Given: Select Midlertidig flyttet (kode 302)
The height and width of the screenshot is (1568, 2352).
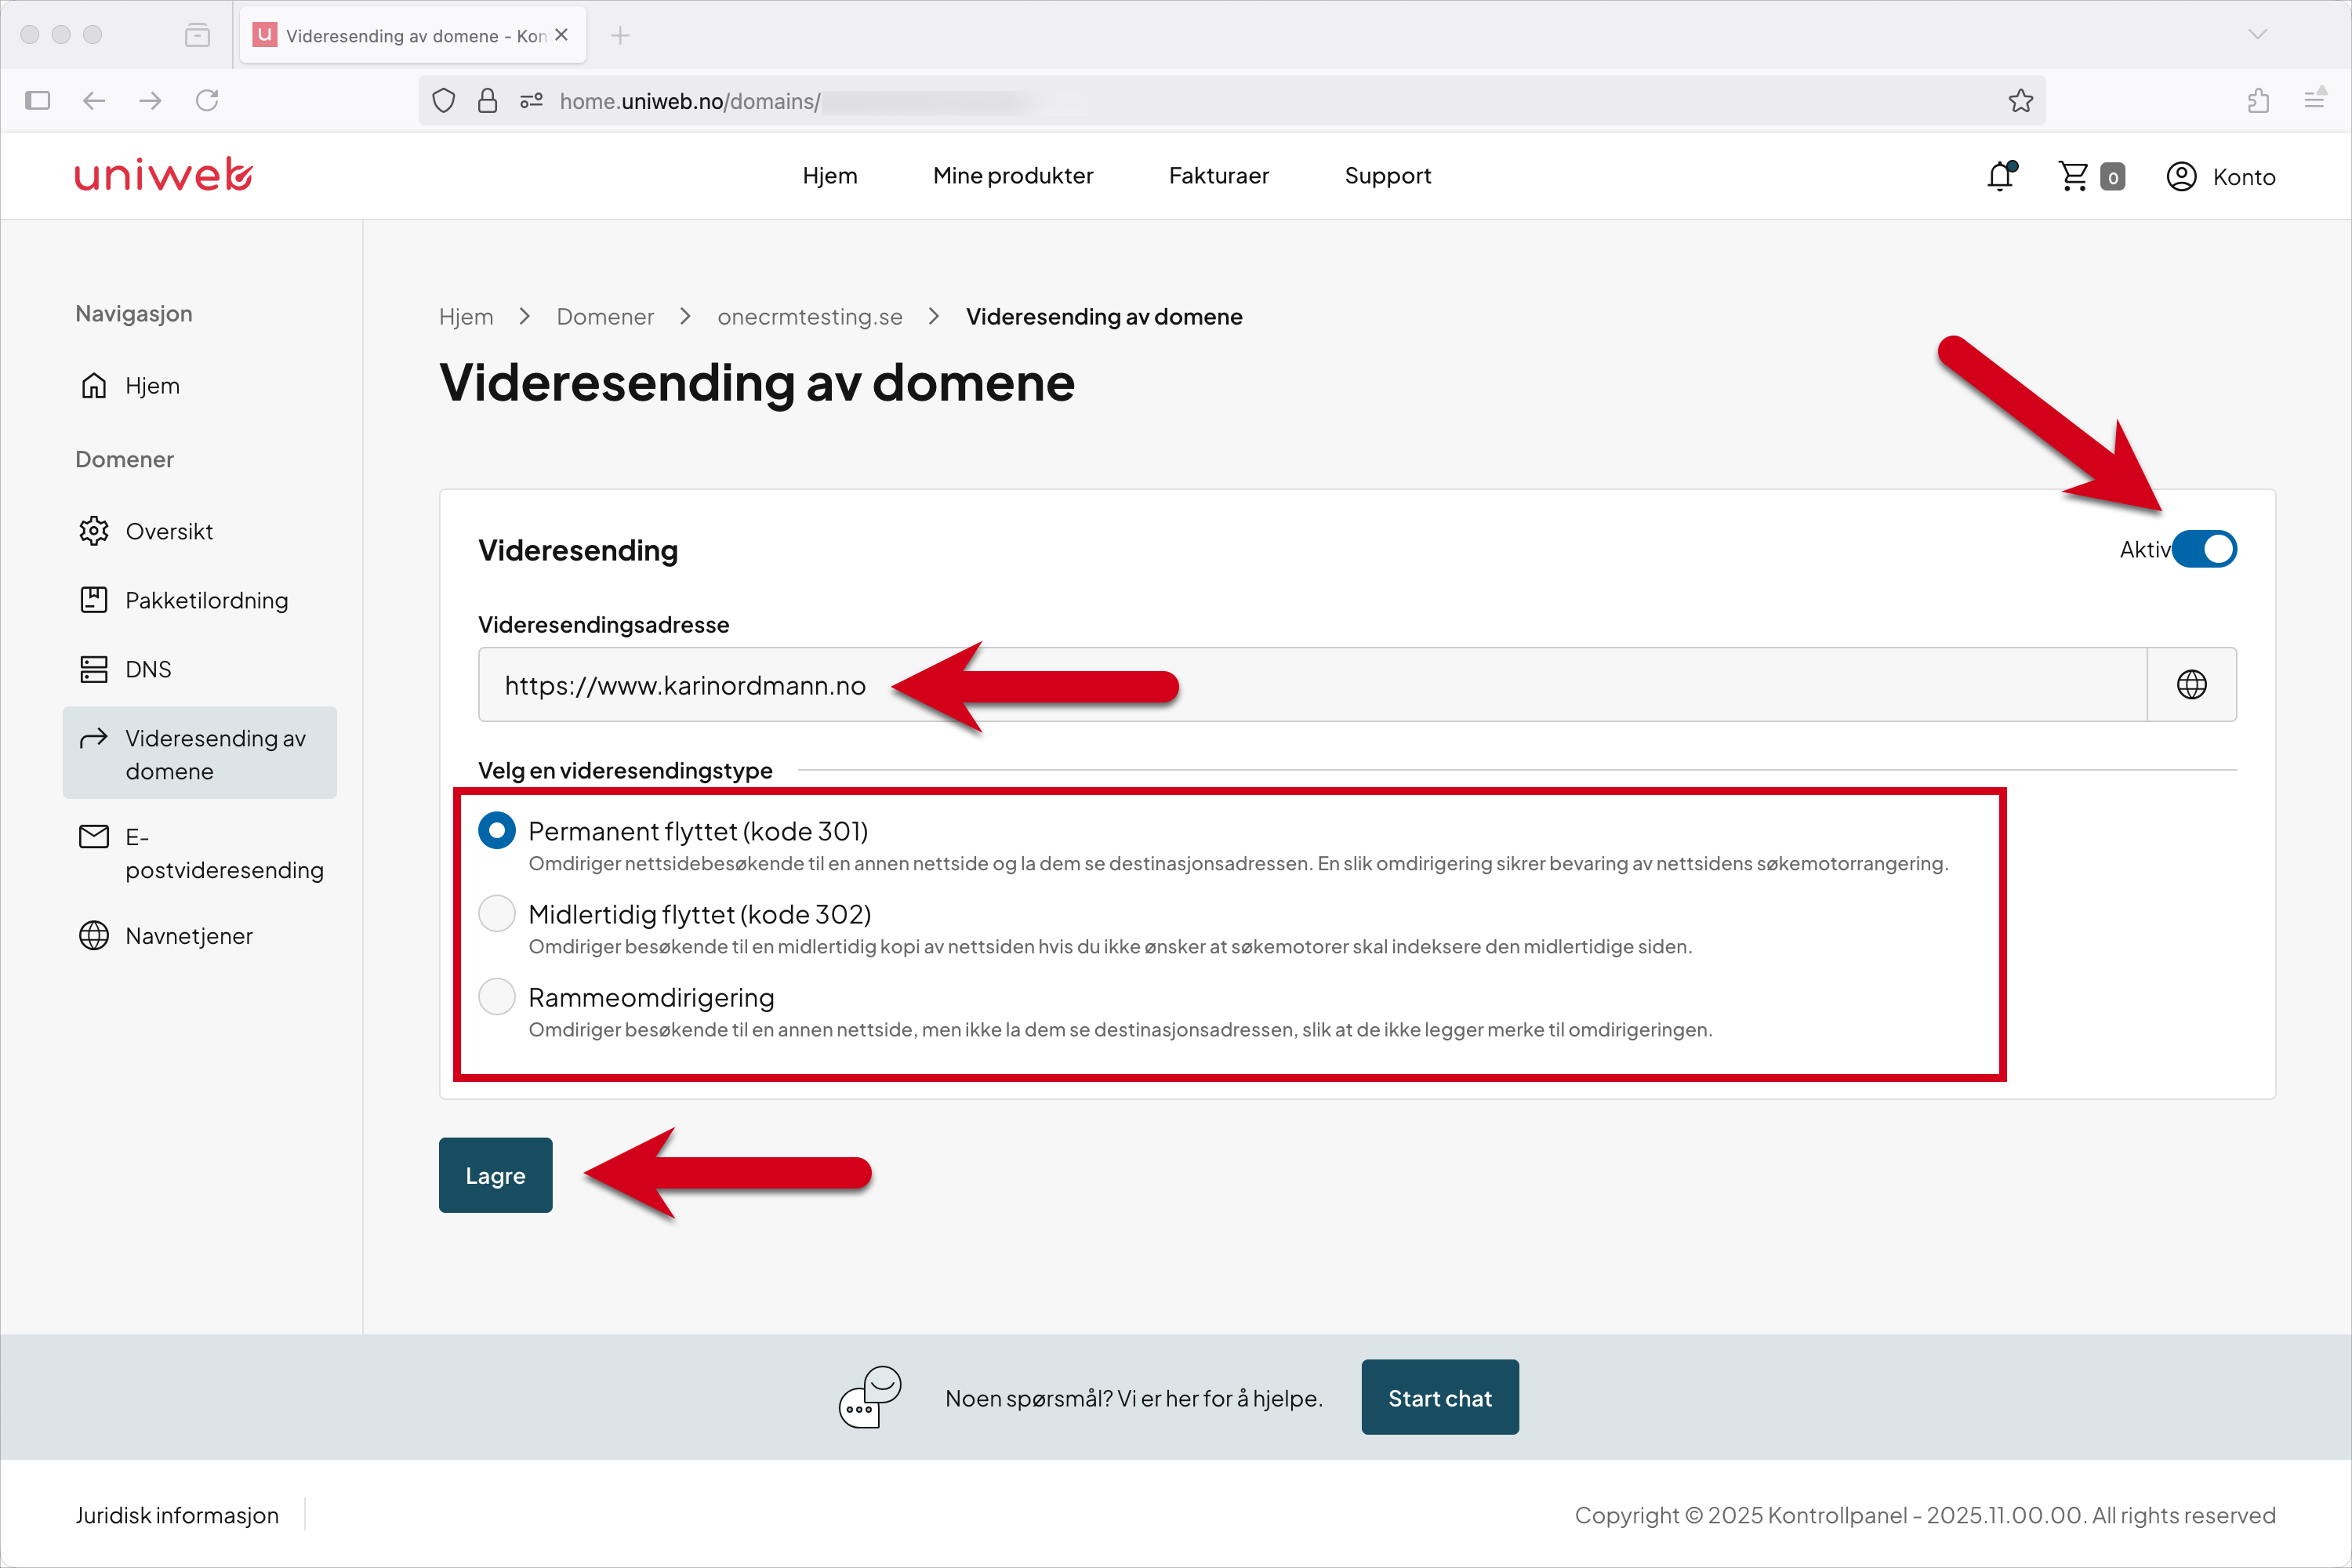Looking at the screenshot, I should [x=497, y=914].
